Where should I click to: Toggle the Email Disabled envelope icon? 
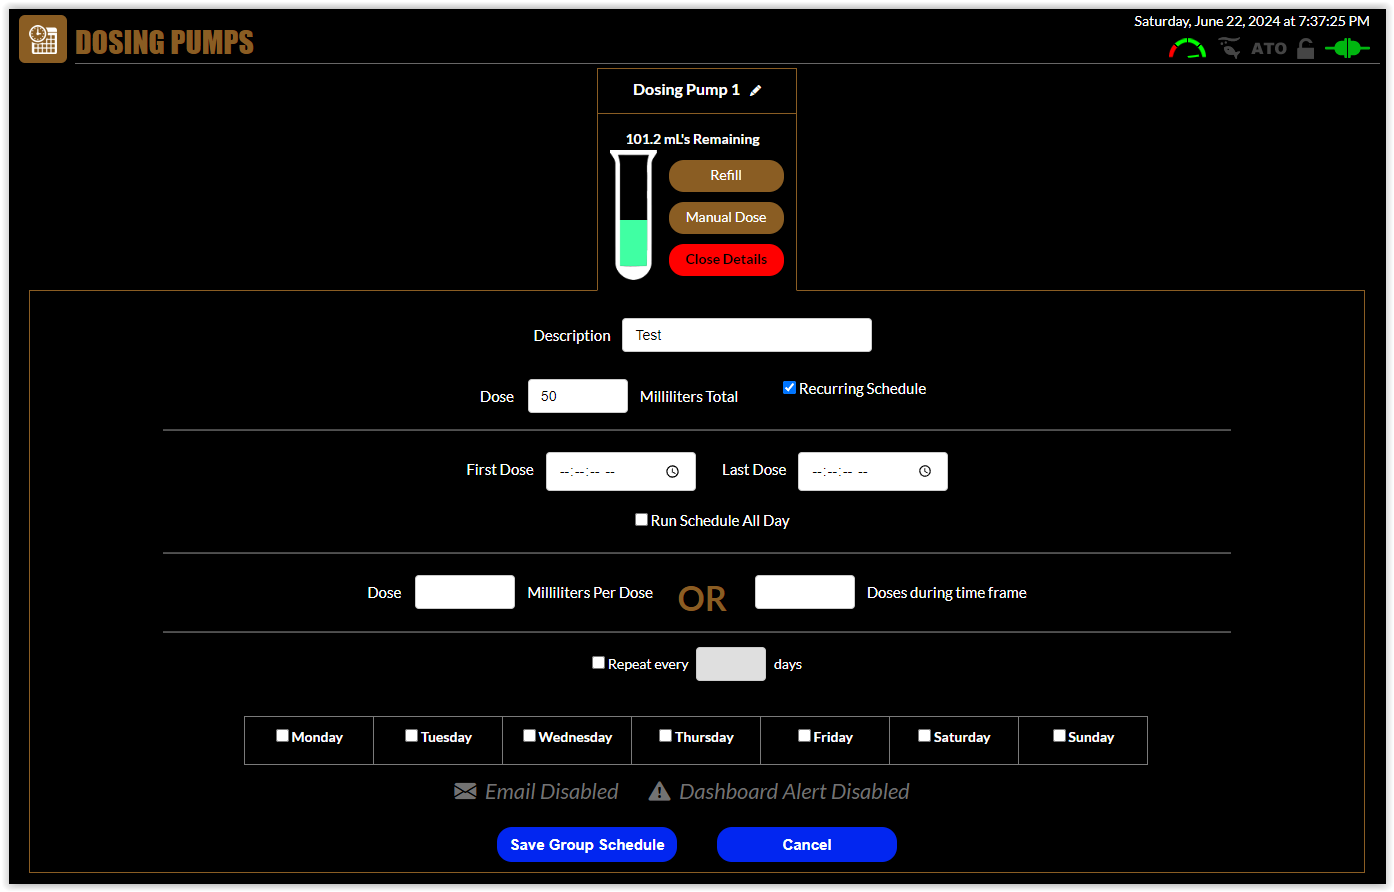[x=465, y=792]
